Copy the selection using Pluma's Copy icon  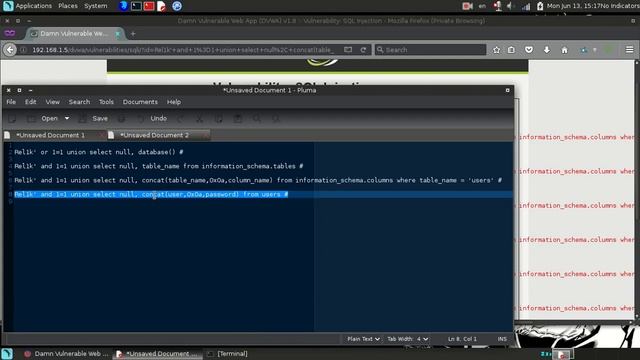[218, 118]
